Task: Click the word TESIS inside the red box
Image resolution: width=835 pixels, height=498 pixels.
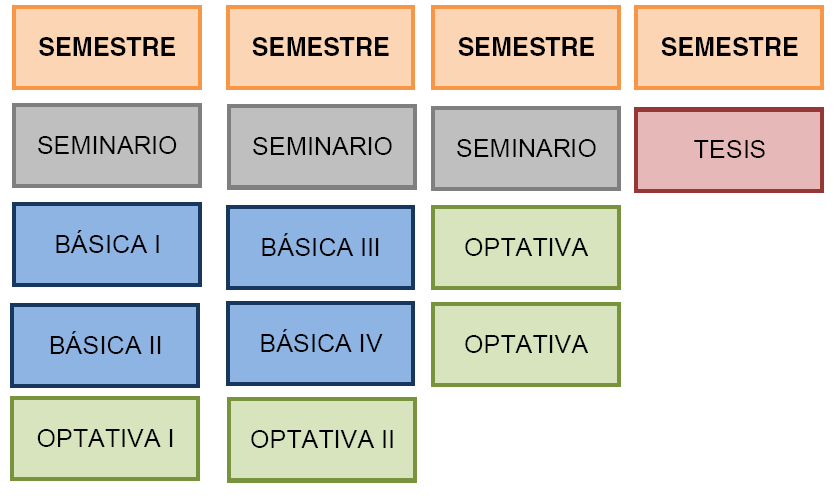Action: click(730, 149)
